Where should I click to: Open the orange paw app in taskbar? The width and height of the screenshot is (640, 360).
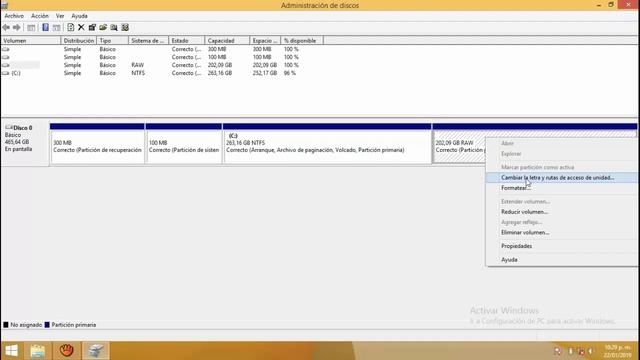pyautogui.click(x=67, y=351)
